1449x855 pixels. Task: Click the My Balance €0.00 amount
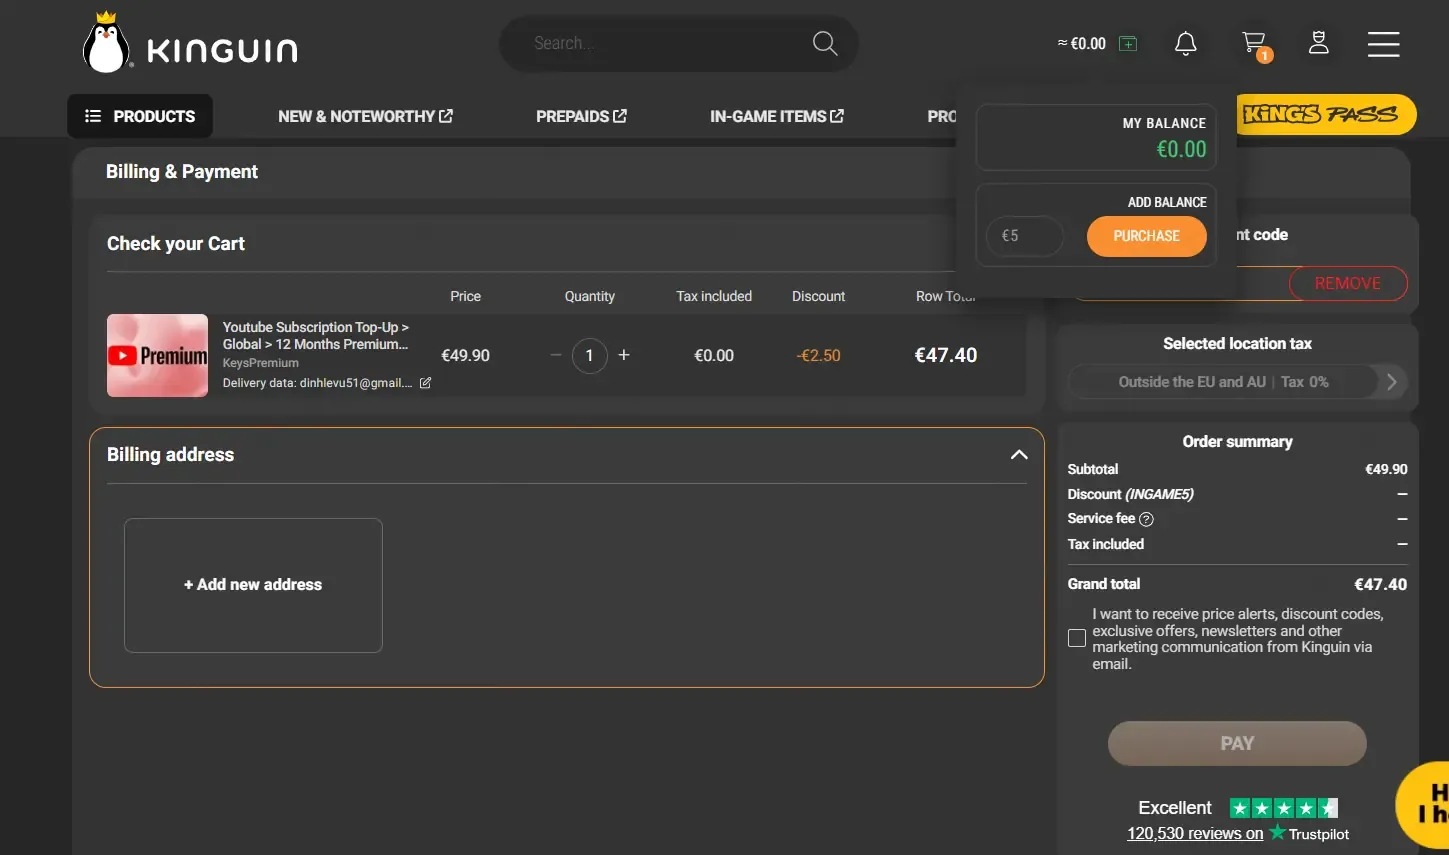(x=1181, y=149)
